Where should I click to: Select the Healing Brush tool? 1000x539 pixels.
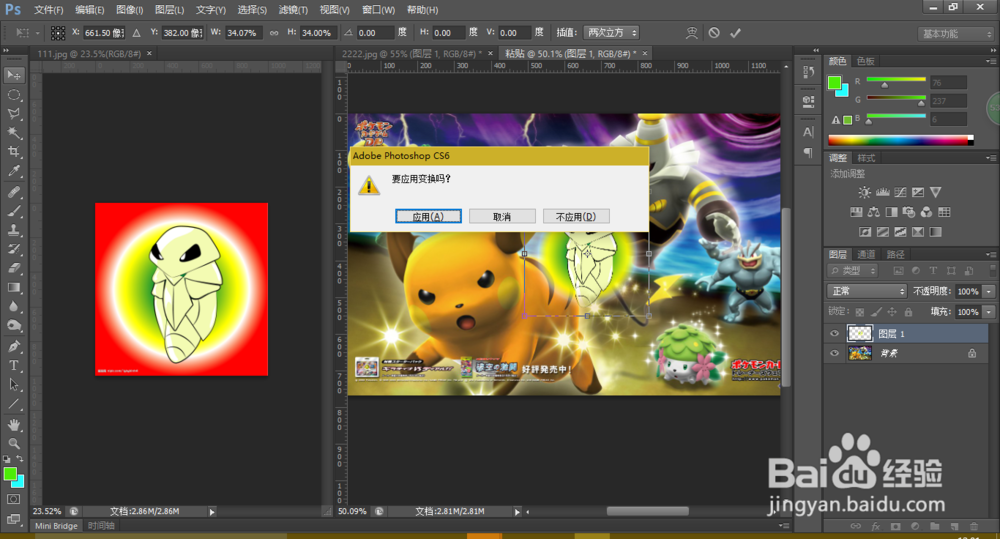pos(13,192)
